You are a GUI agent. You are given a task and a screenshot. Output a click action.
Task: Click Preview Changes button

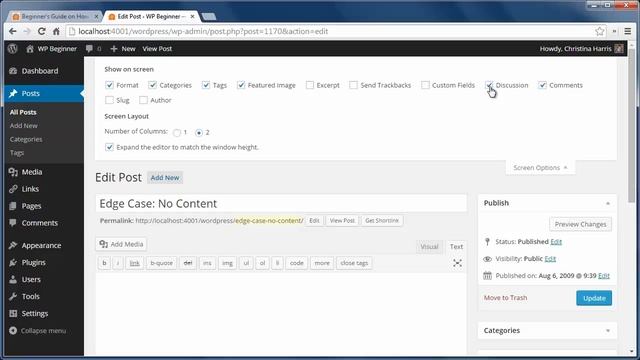(x=580, y=224)
